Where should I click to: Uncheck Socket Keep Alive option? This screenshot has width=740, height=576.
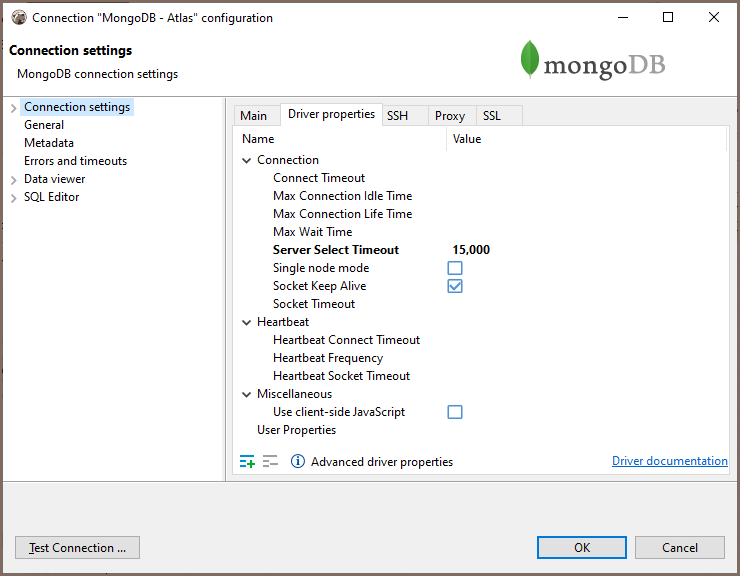(x=455, y=286)
